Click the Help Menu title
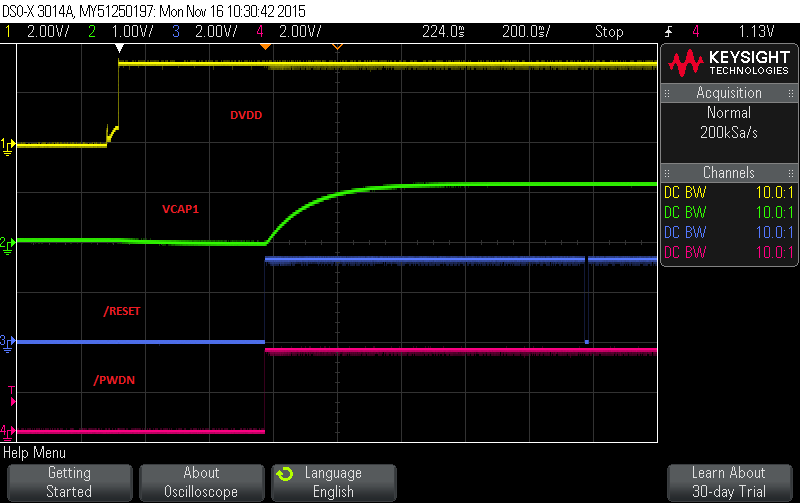Image resolution: width=800 pixels, height=503 pixels. click(34, 452)
